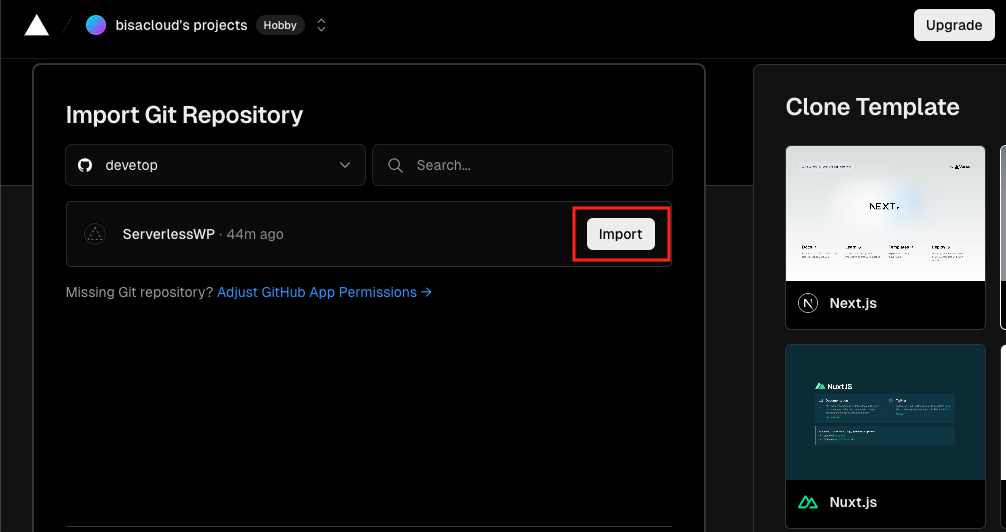Select the Next.js template title

pyautogui.click(x=853, y=303)
